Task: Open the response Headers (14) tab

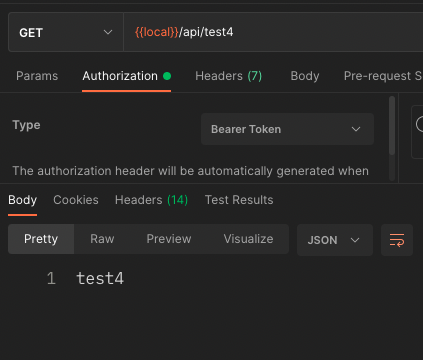Action: [x=151, y=200]
